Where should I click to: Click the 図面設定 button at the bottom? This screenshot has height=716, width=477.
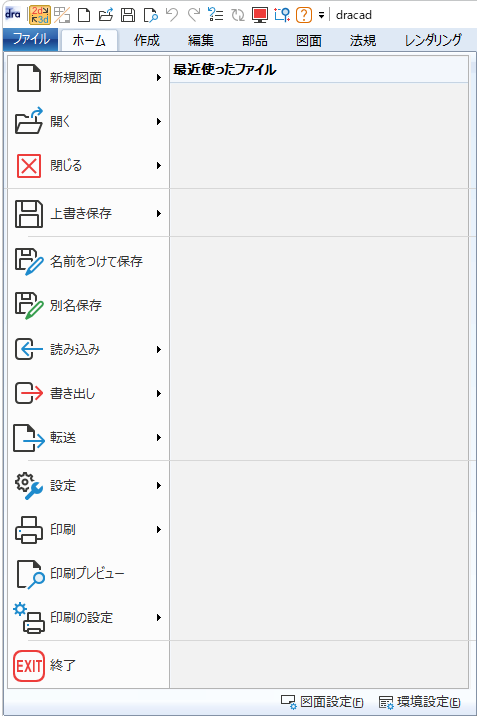tap(322, 702)
